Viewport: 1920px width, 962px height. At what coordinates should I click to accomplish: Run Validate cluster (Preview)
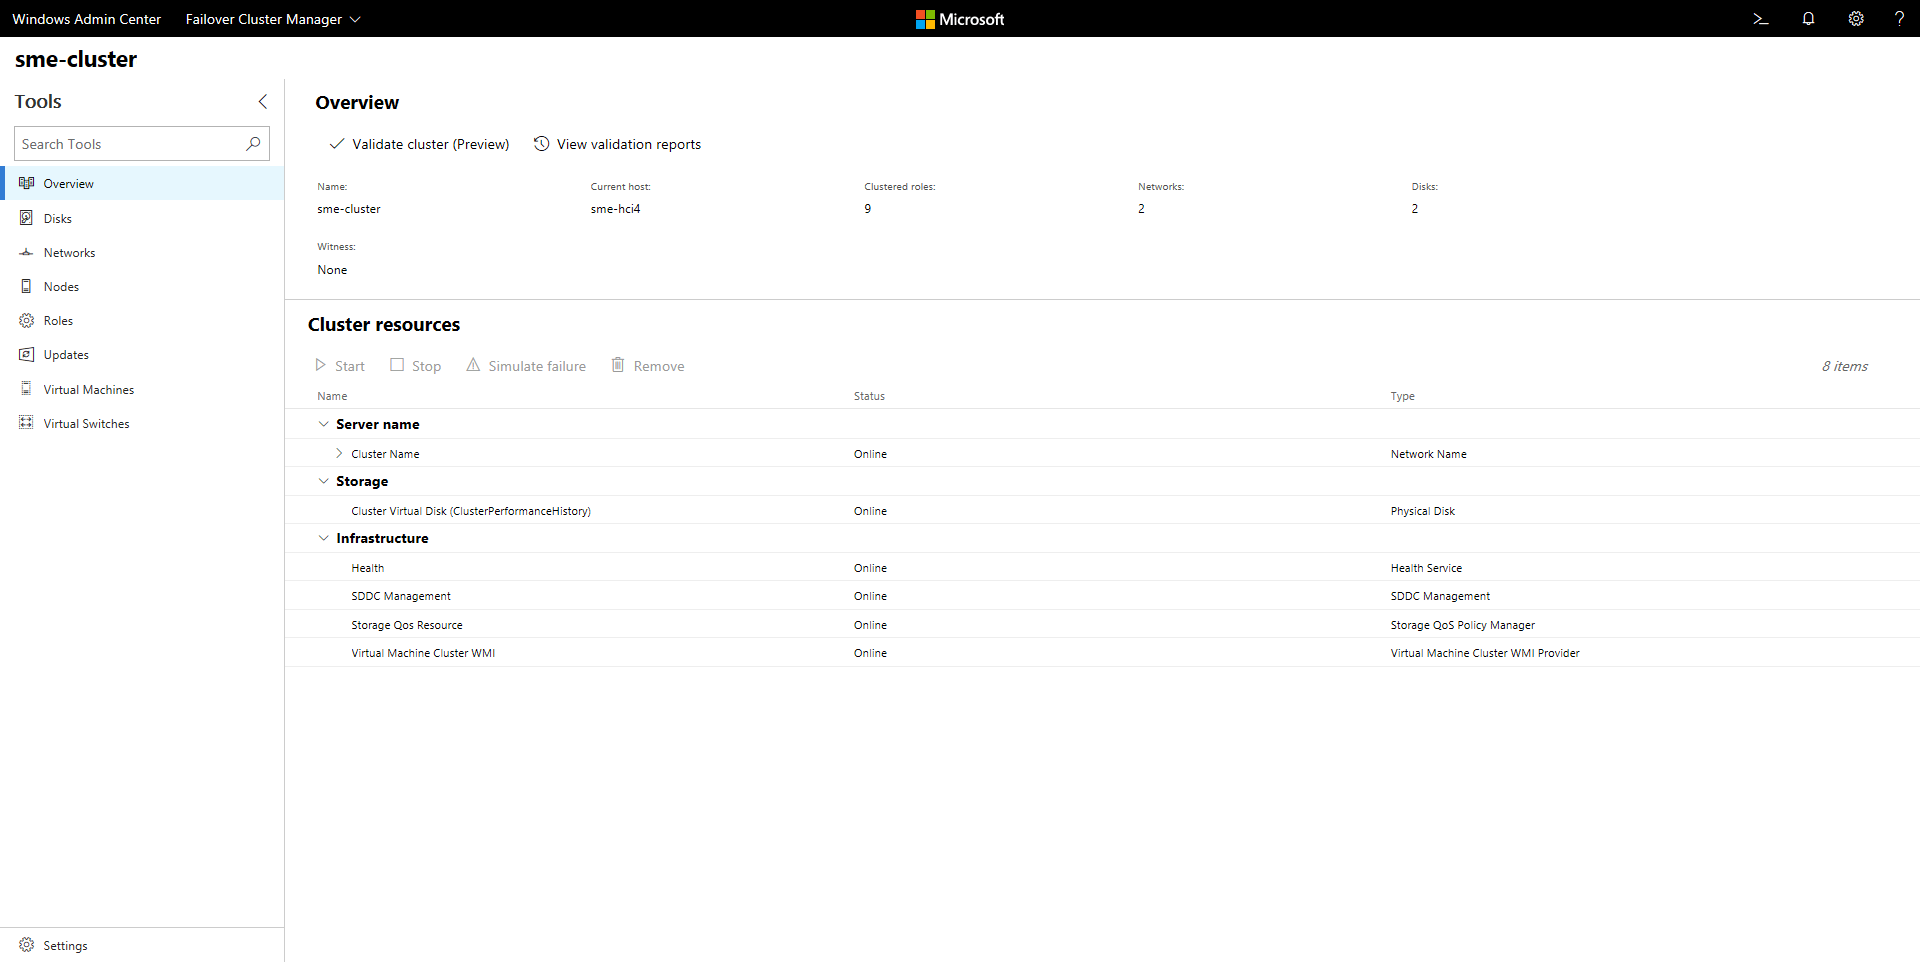pos(419,144)
